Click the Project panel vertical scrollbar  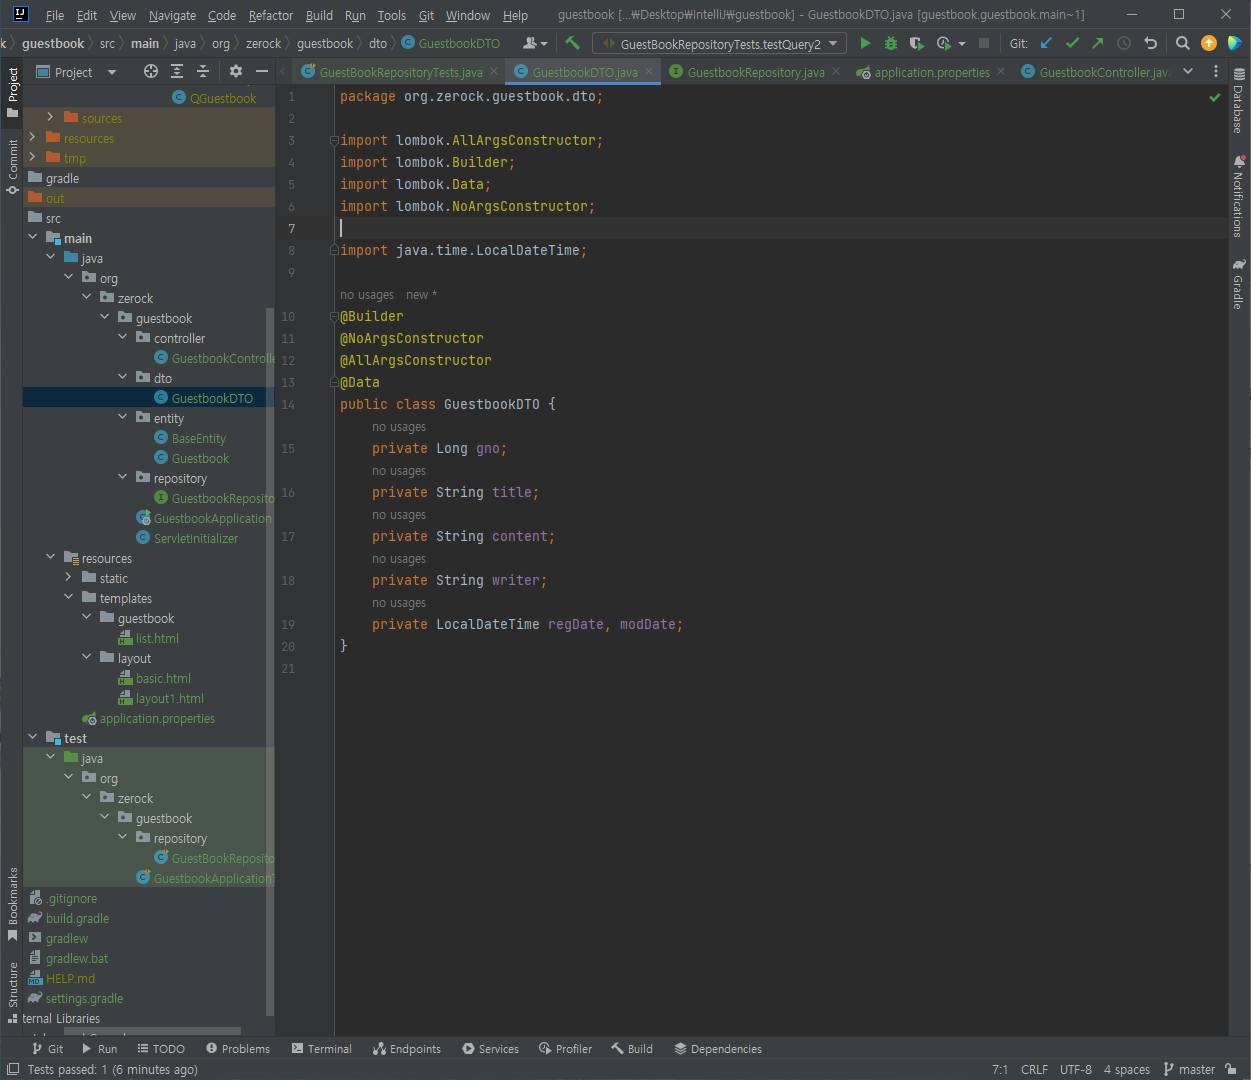coord(270,660)
